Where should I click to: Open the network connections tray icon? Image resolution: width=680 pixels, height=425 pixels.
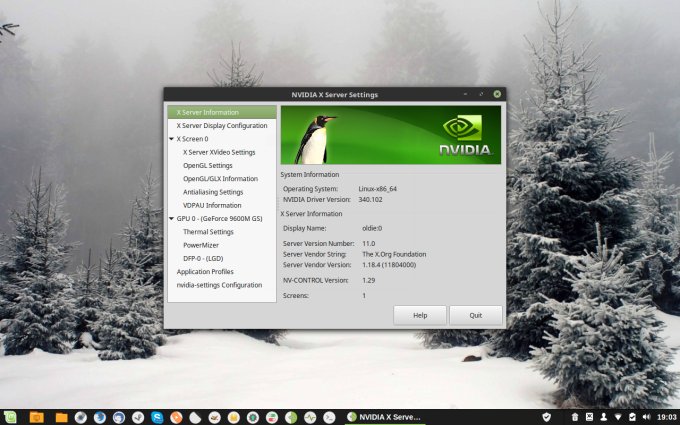point(618,417)
